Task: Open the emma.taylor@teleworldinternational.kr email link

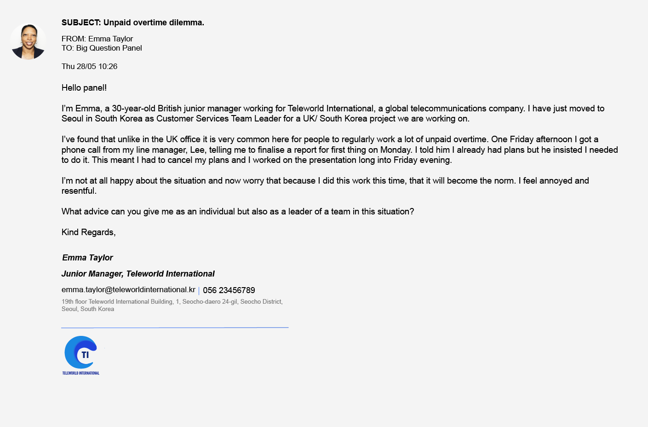Action: click(128, 290)
